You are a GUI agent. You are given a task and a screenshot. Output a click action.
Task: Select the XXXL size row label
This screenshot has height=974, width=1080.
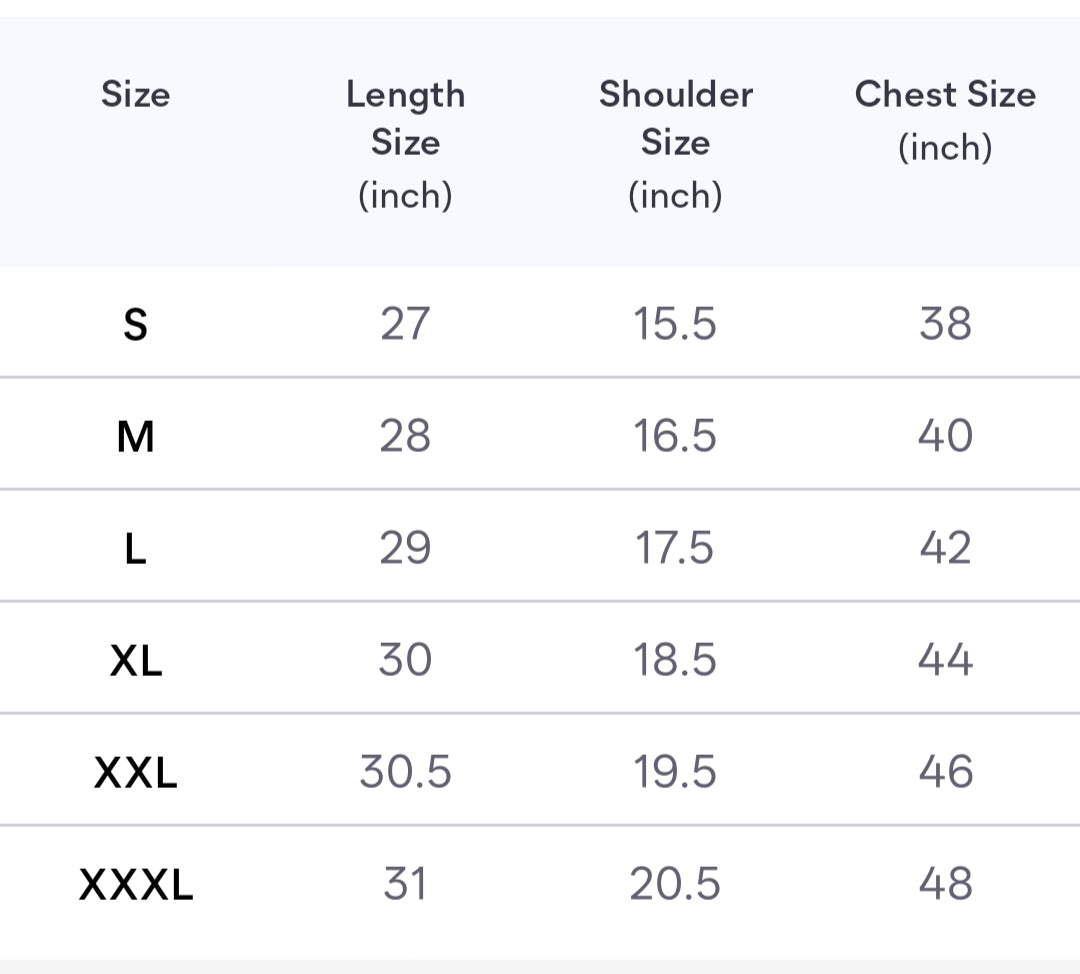pos(135,884)
